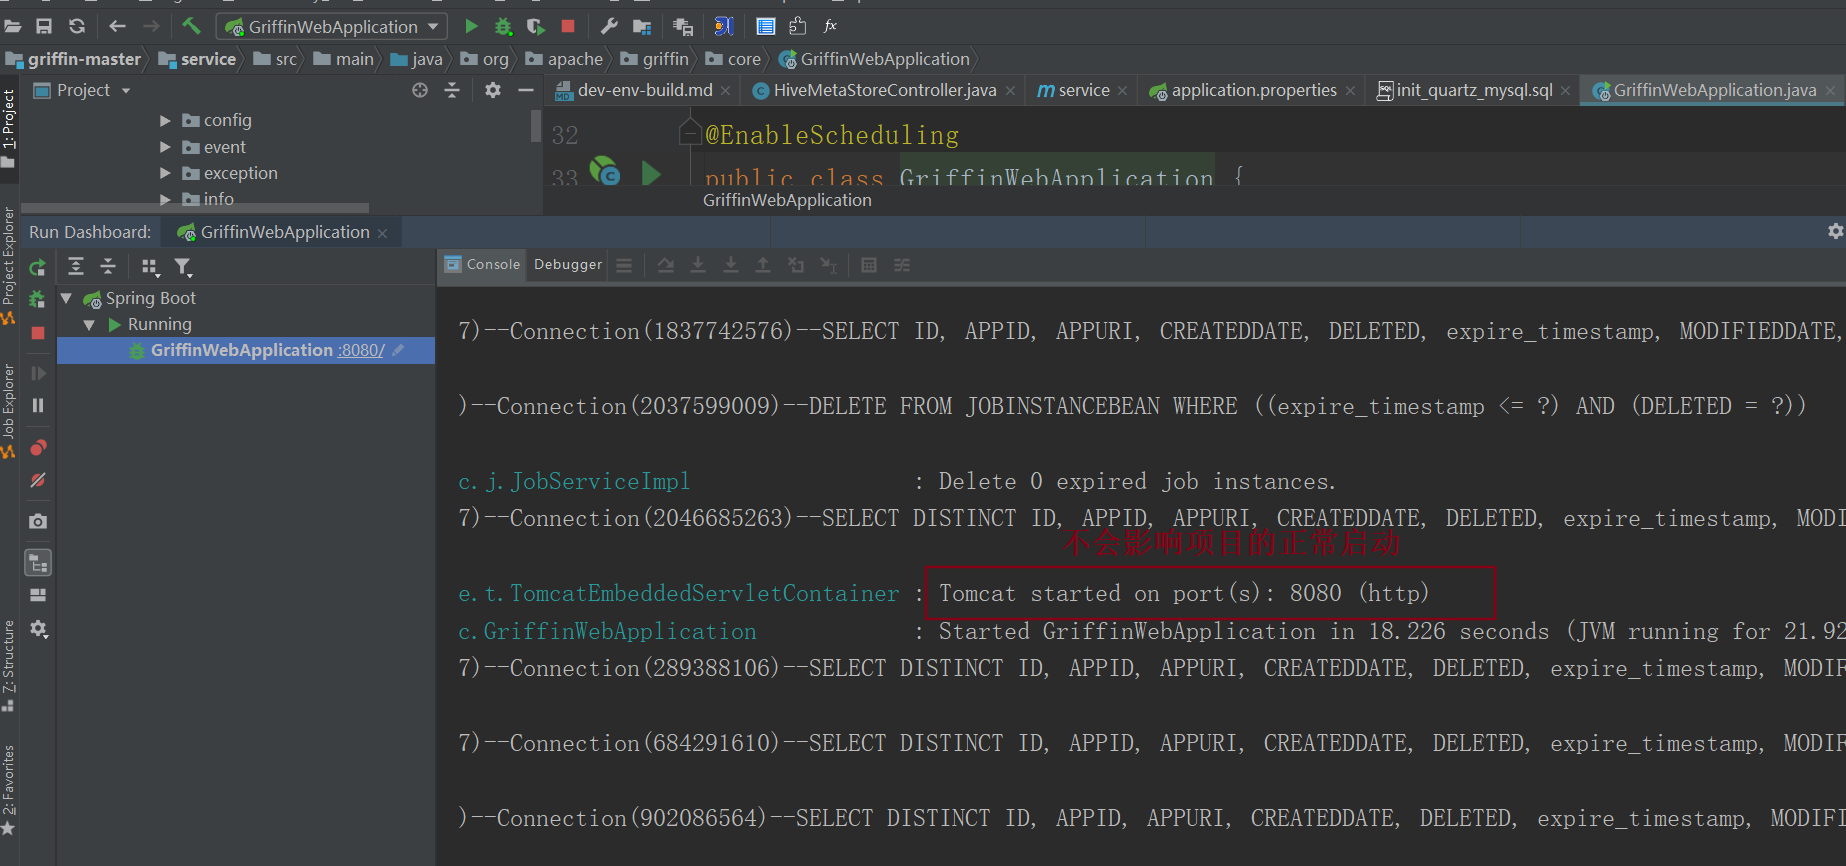This screenshot has height=866, width=1846.
Task: Collapse all in the Project panel
Action: pos(452,90)
